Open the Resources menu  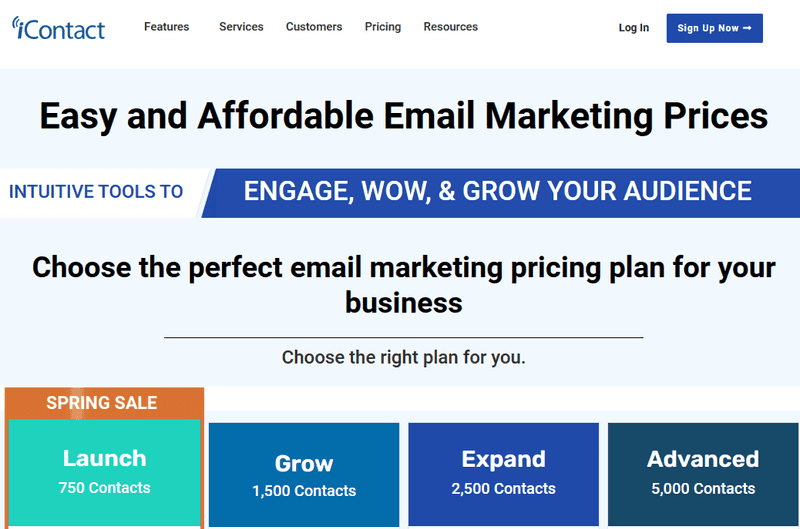[451, 27]
